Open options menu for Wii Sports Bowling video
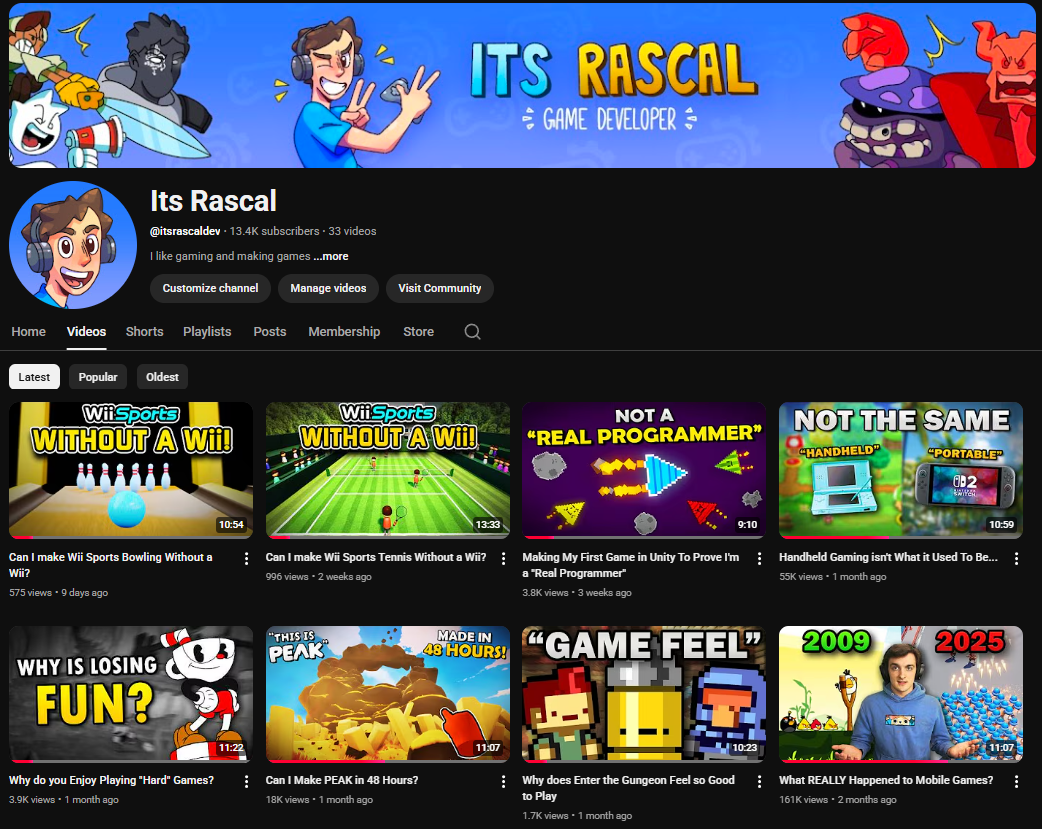This screenshot has height=829, width=1042. pyautogui.click(x=247, y=559)
